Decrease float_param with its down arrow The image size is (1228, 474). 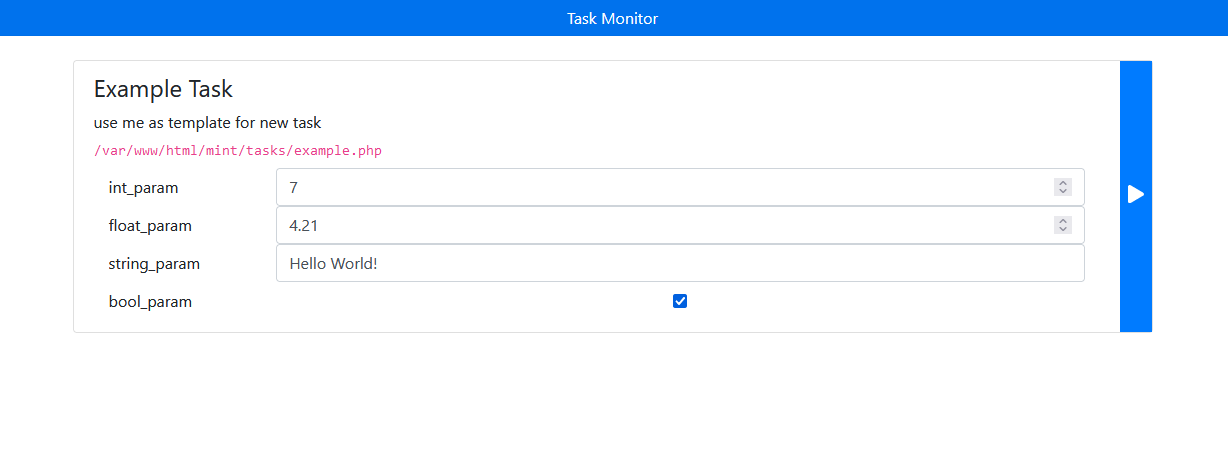[1063, 229]
